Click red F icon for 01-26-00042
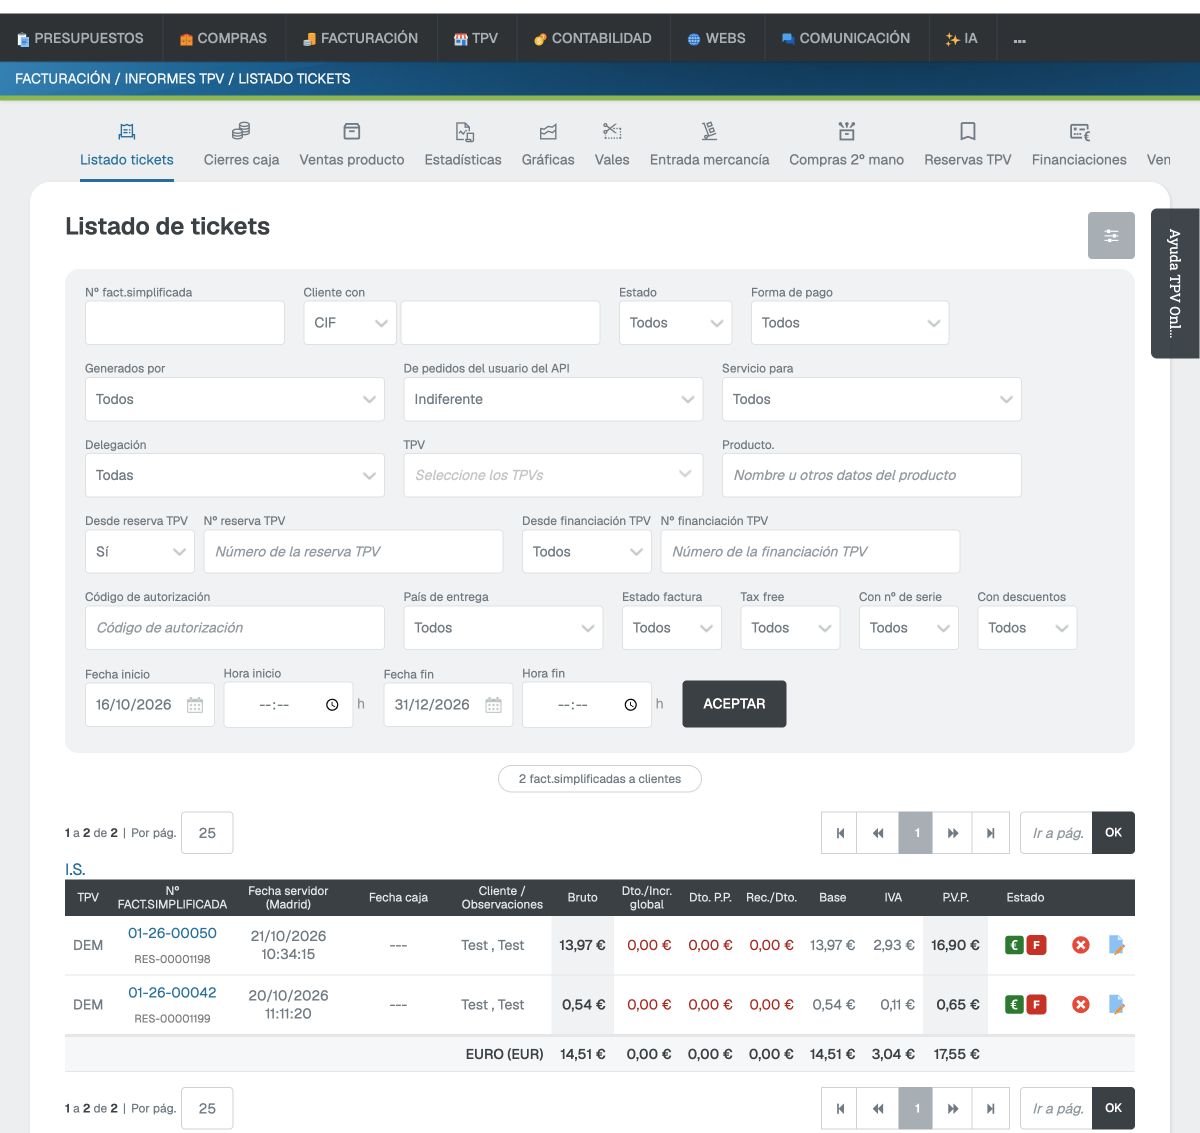Screen dimensions: 1200x1133 pos(1036,1005)
